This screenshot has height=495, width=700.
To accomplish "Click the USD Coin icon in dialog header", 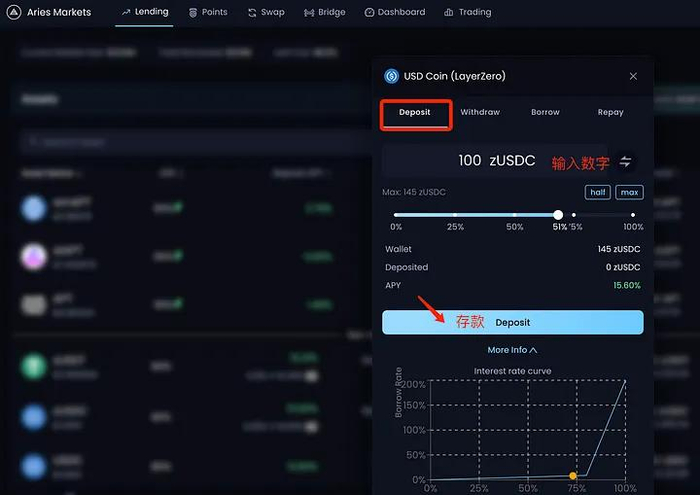I will pos(391,76).
